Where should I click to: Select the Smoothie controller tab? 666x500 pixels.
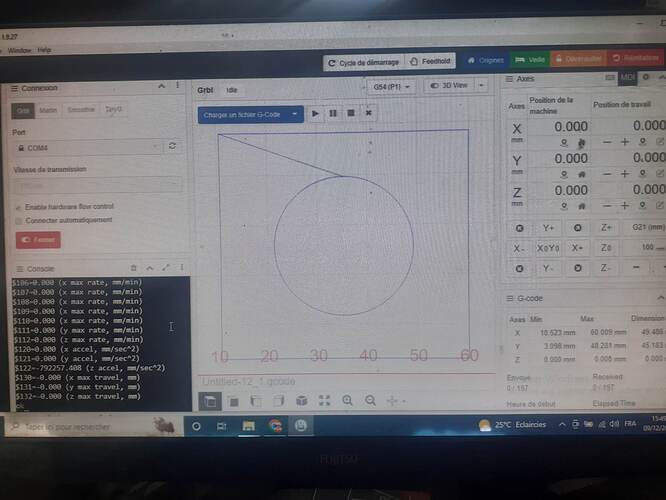tap(81, 110)
